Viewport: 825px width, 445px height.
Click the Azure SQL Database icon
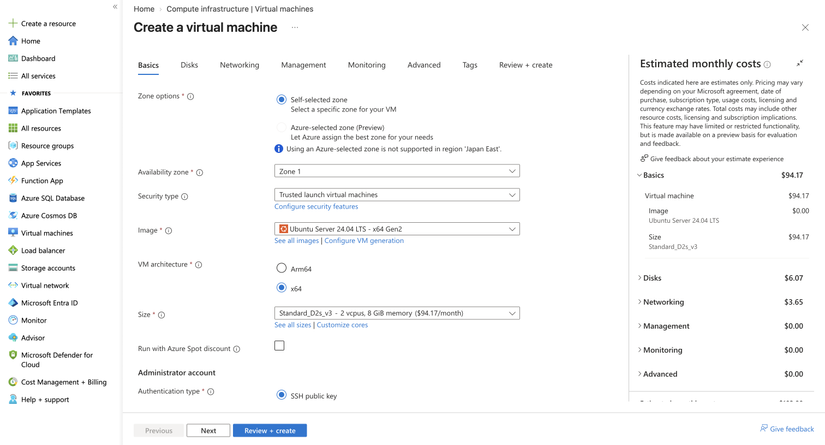13,198
